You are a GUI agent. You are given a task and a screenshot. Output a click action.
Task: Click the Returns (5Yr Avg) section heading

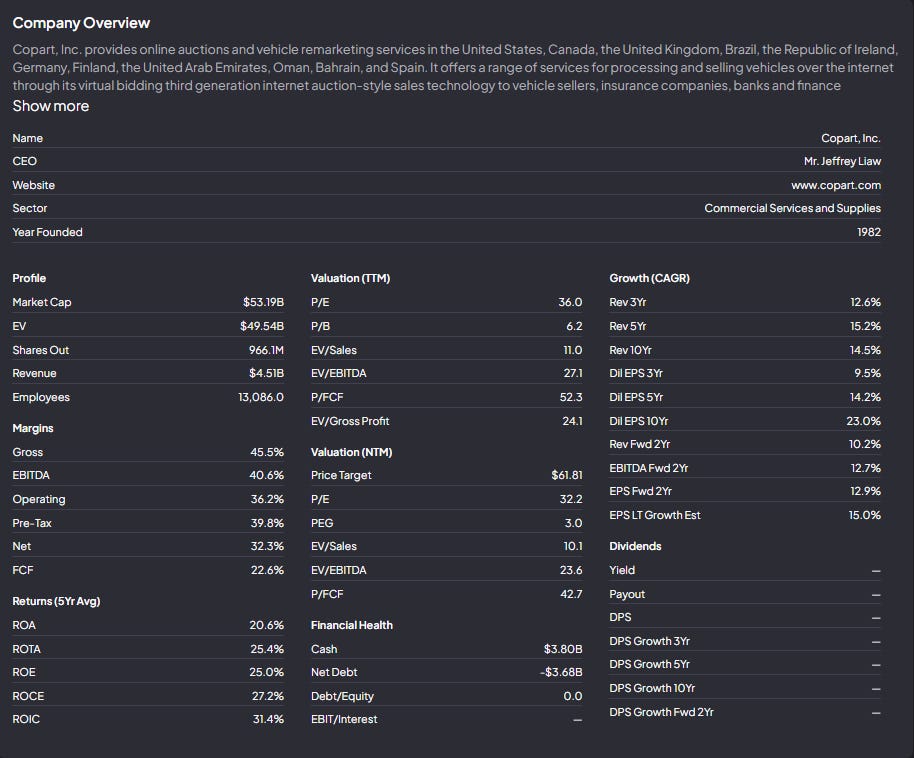pos(56,601)
